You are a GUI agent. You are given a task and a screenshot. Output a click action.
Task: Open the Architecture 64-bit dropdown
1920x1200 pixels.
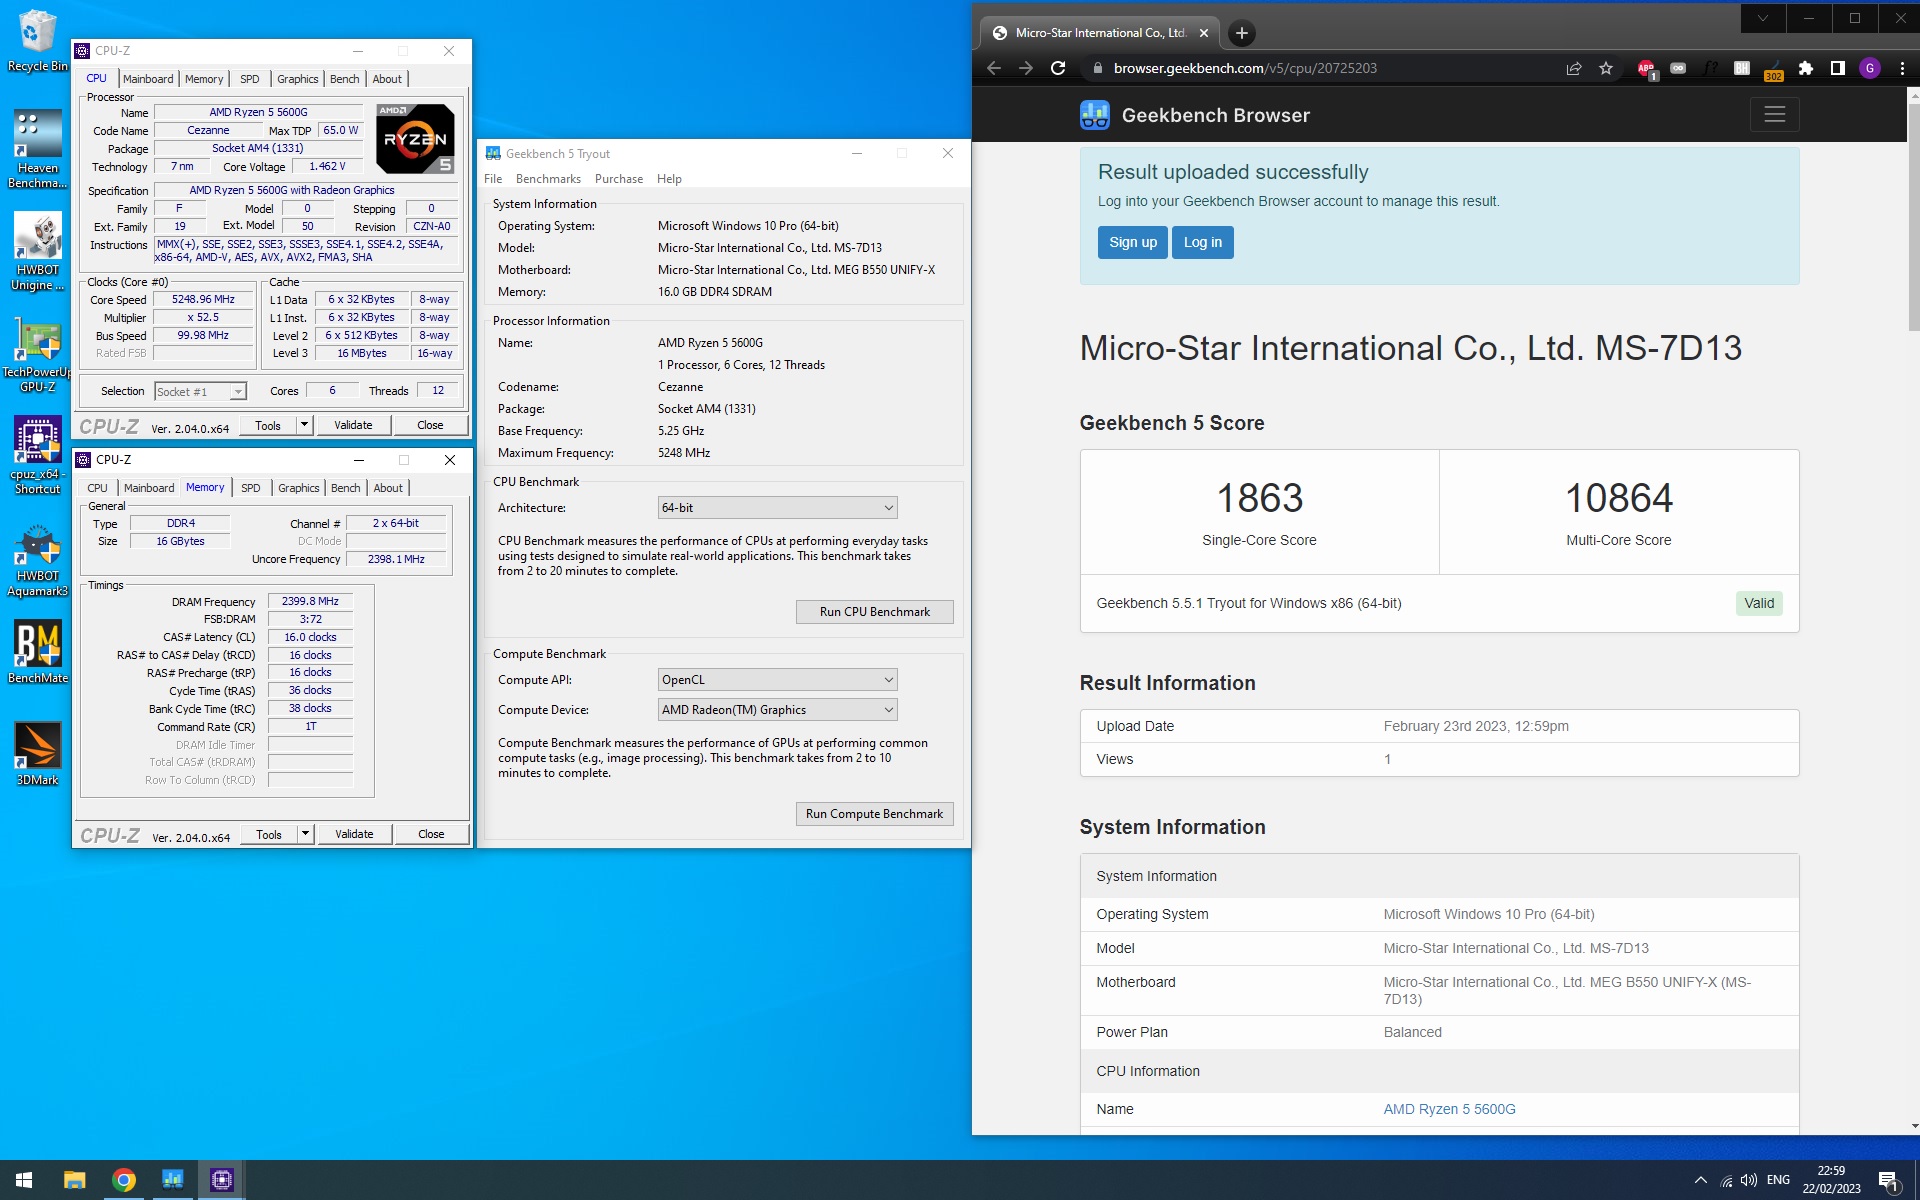pyautogui.click(x=777, y=508)
